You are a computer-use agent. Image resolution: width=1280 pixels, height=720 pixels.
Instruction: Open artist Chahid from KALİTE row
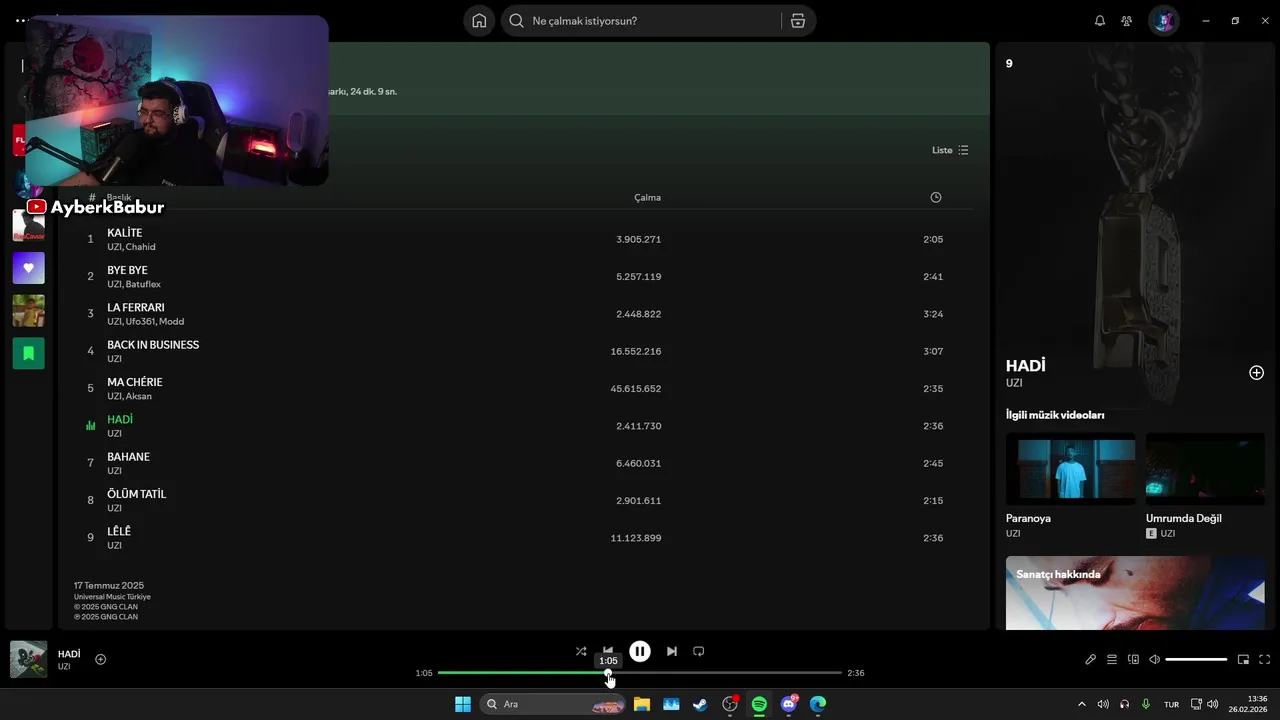coord(141,247)
